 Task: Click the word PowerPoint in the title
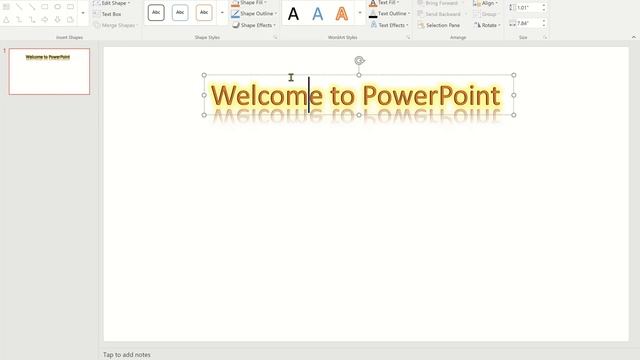[x=431, y=96]
